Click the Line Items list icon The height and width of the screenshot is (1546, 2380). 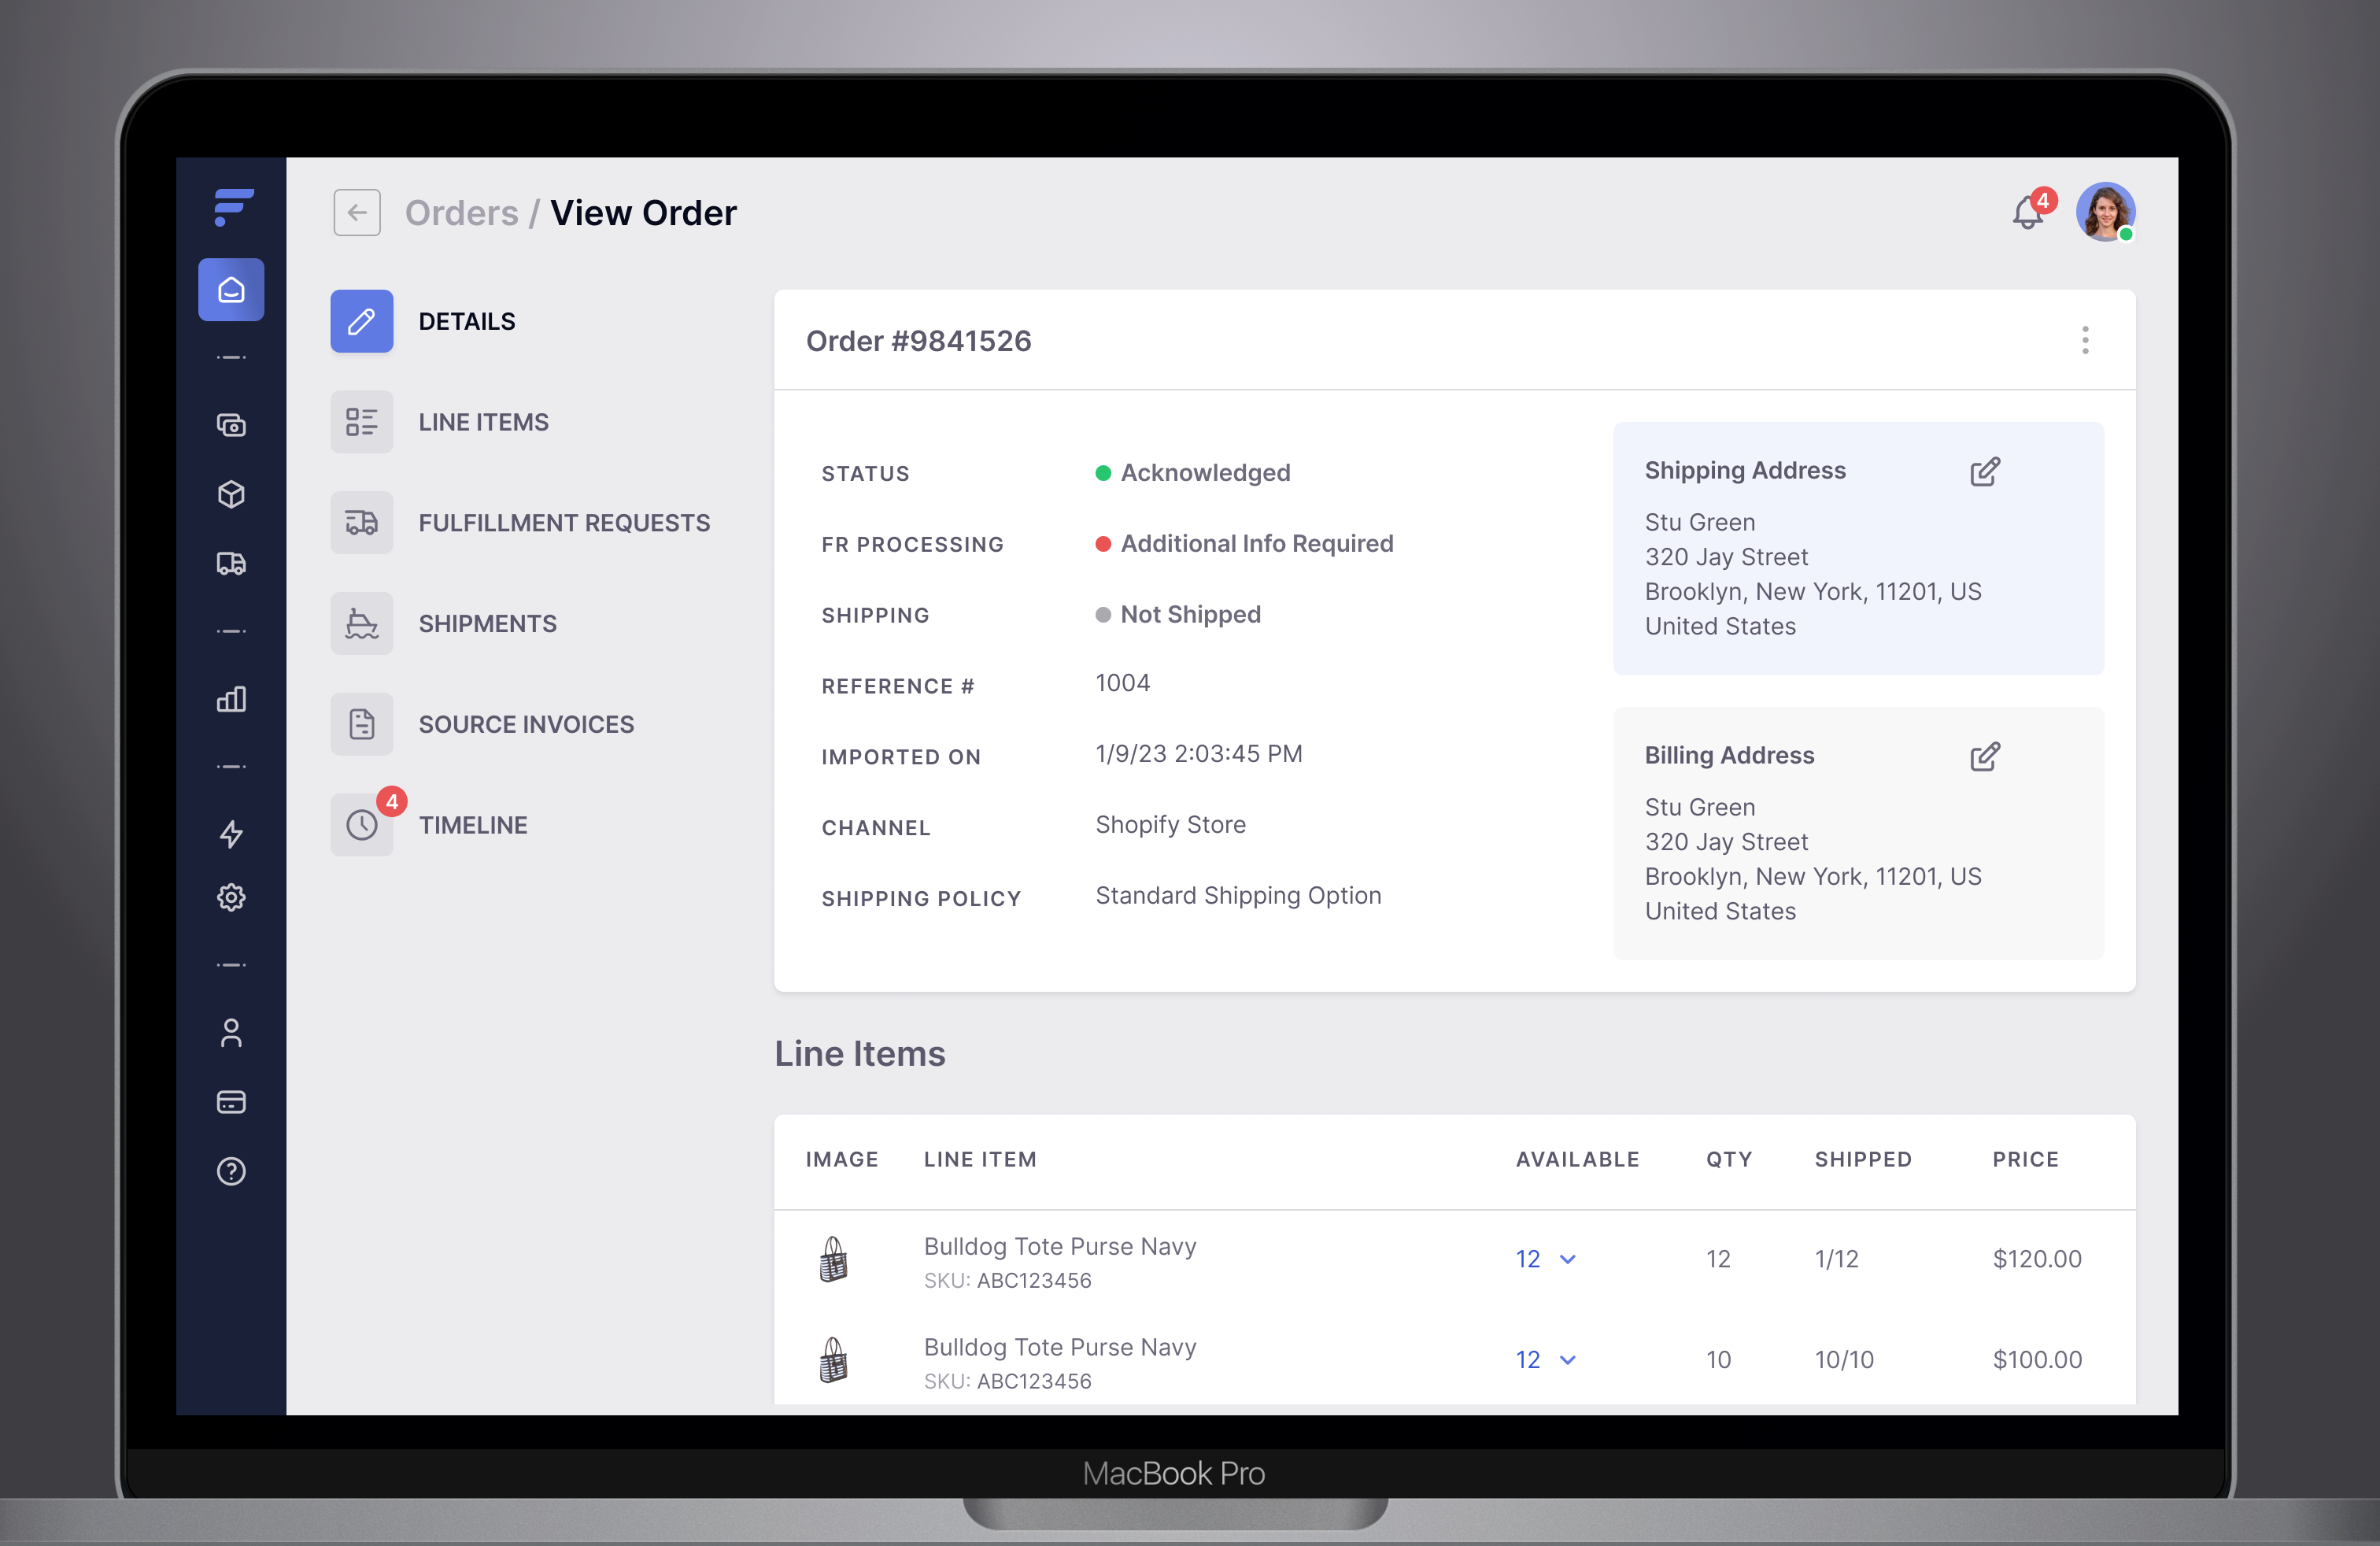pyautogui.click(x=362, y=422)
